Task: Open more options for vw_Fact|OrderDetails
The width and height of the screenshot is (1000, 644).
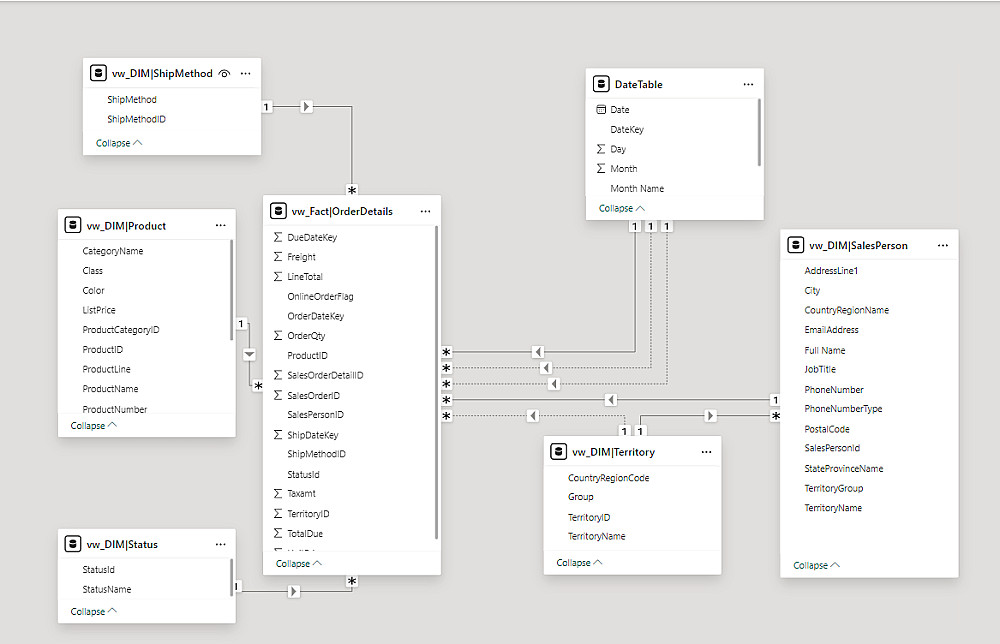Action: tap(425, 211)
